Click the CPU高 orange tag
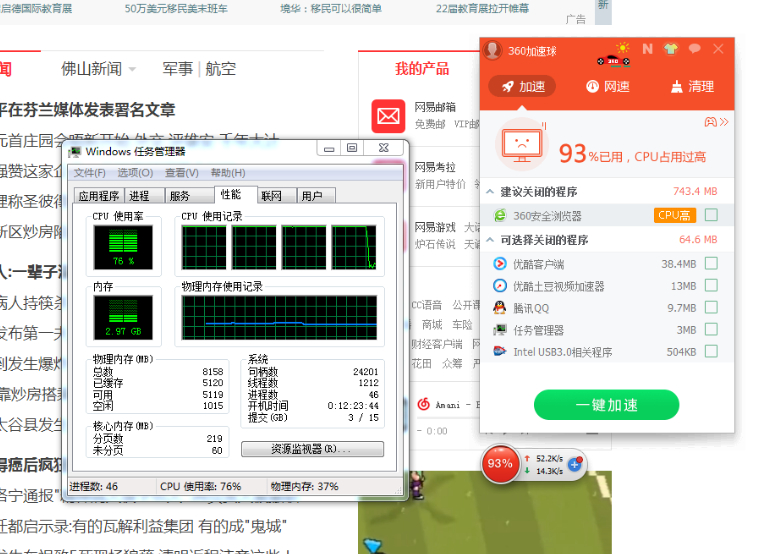Screen dimensions: 765x554 coord(675,215)
